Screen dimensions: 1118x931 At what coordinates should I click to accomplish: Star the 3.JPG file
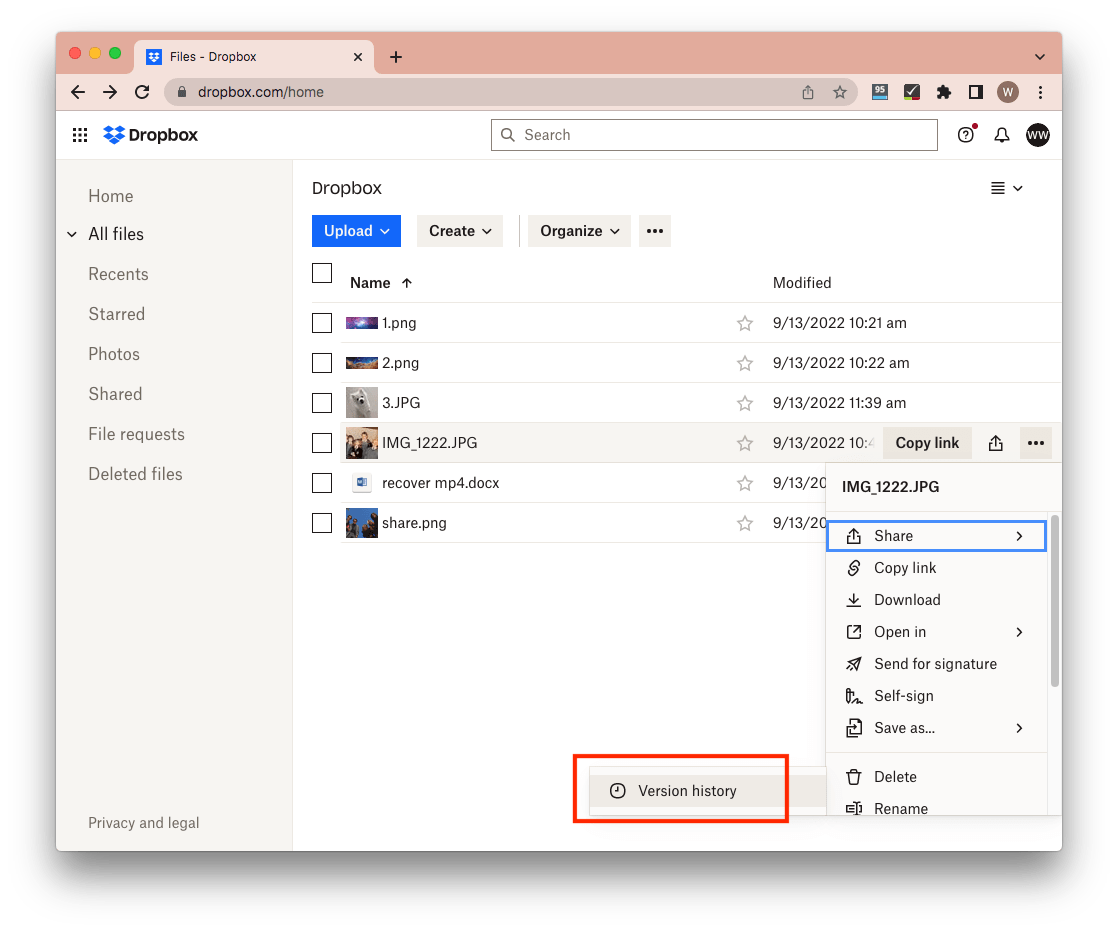click(744, 403)
